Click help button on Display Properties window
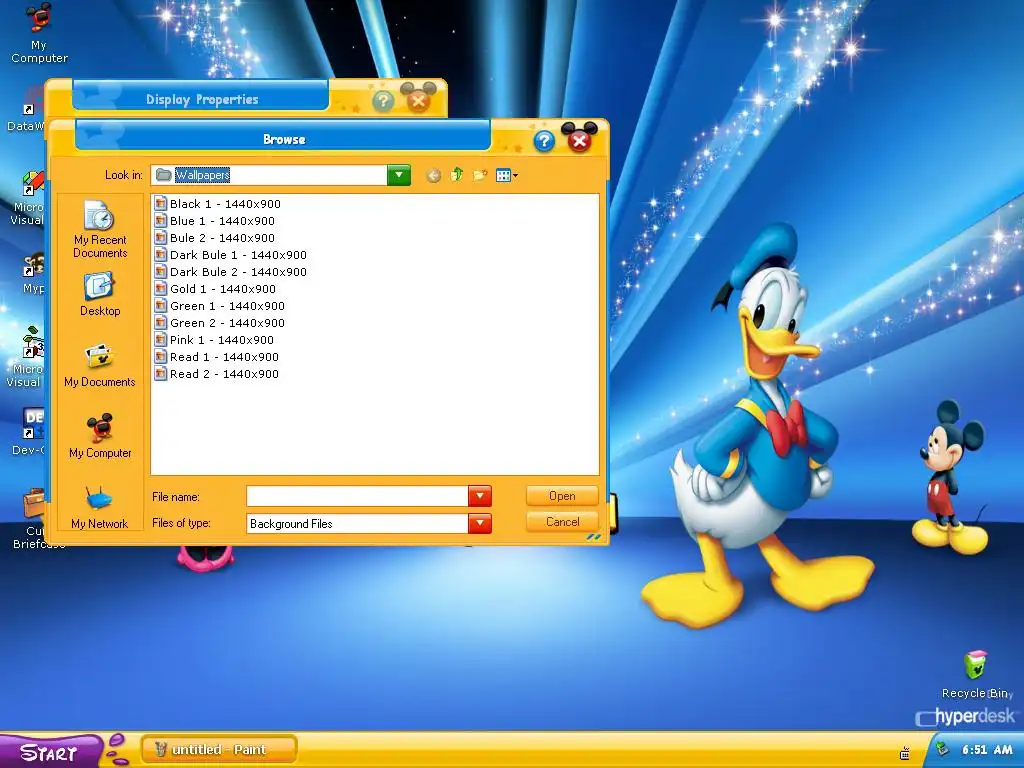 [x=383, y=101]
